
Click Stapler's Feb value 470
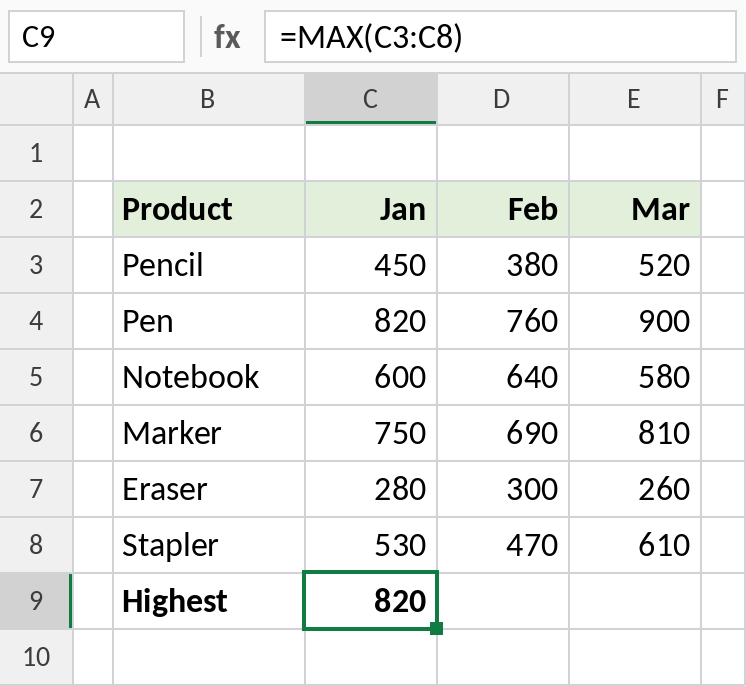503,545
